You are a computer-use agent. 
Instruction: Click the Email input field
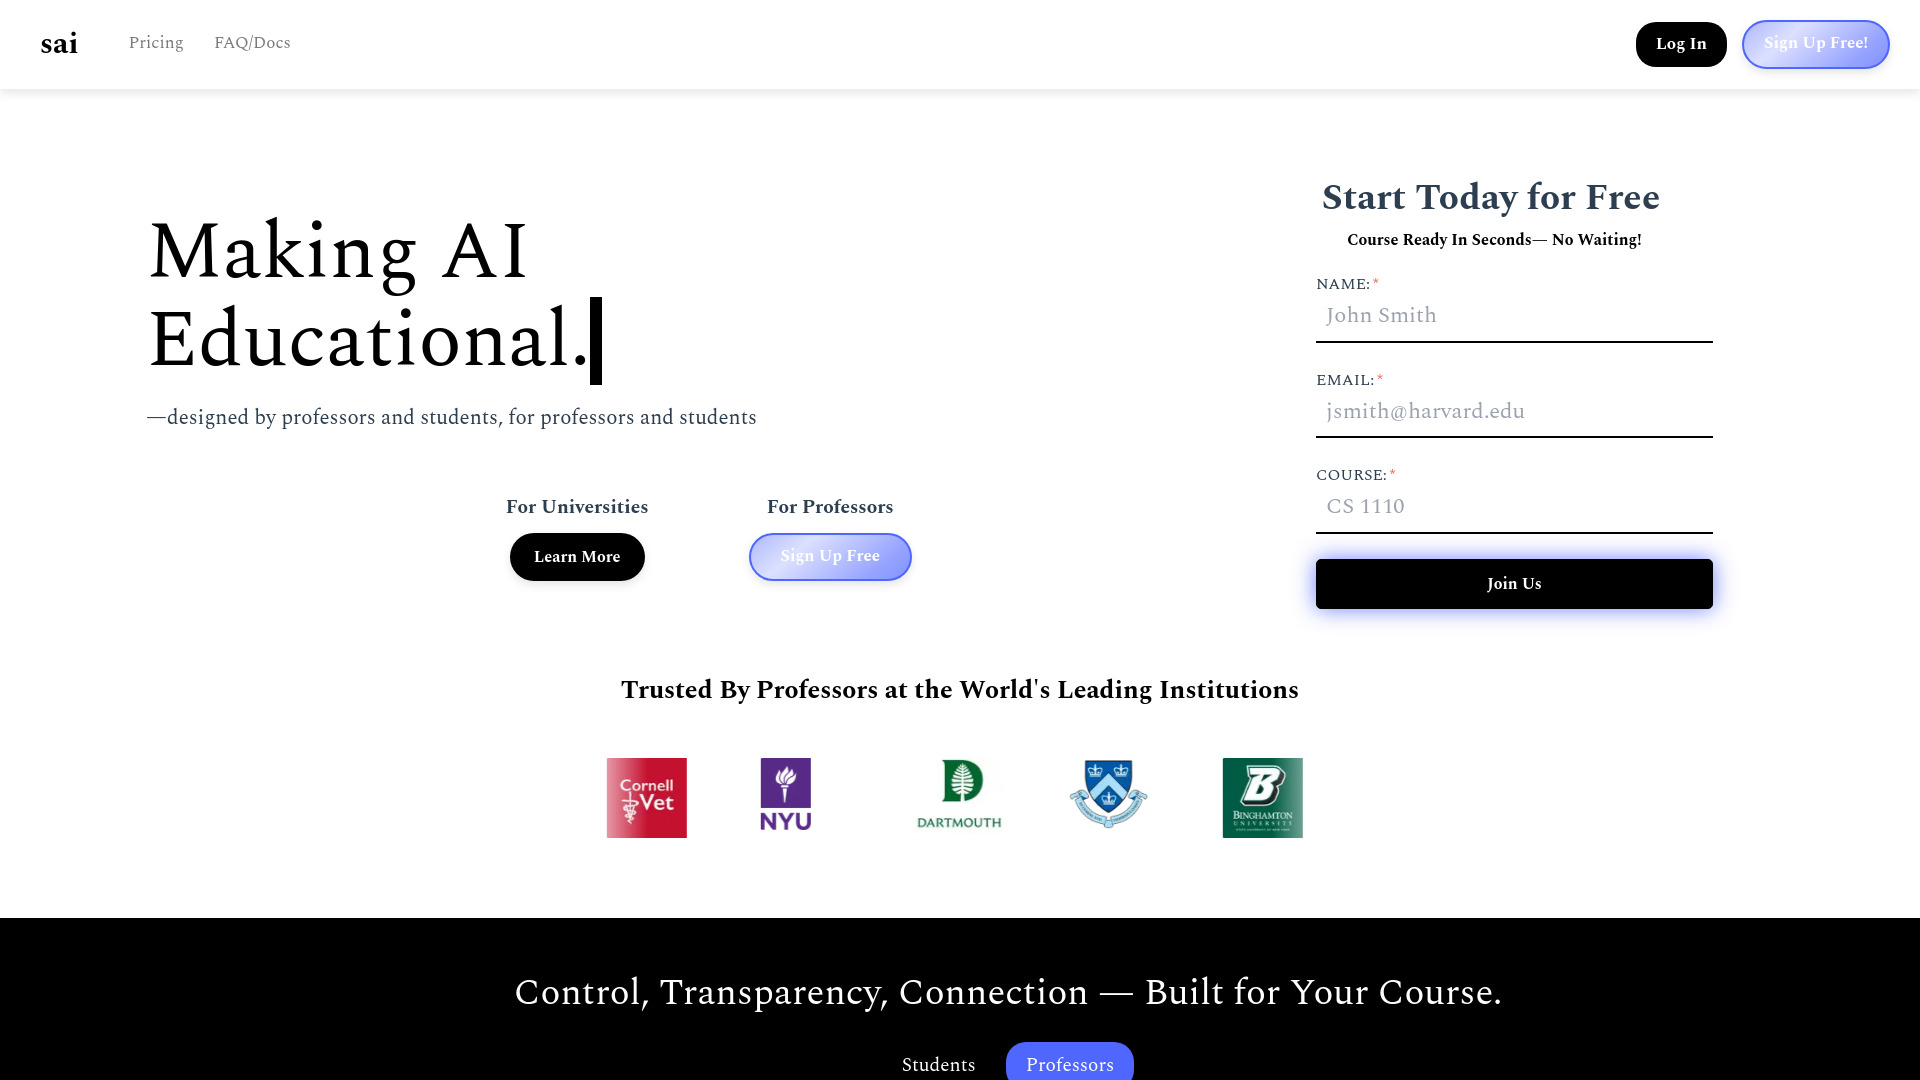tap(1514, 411)
